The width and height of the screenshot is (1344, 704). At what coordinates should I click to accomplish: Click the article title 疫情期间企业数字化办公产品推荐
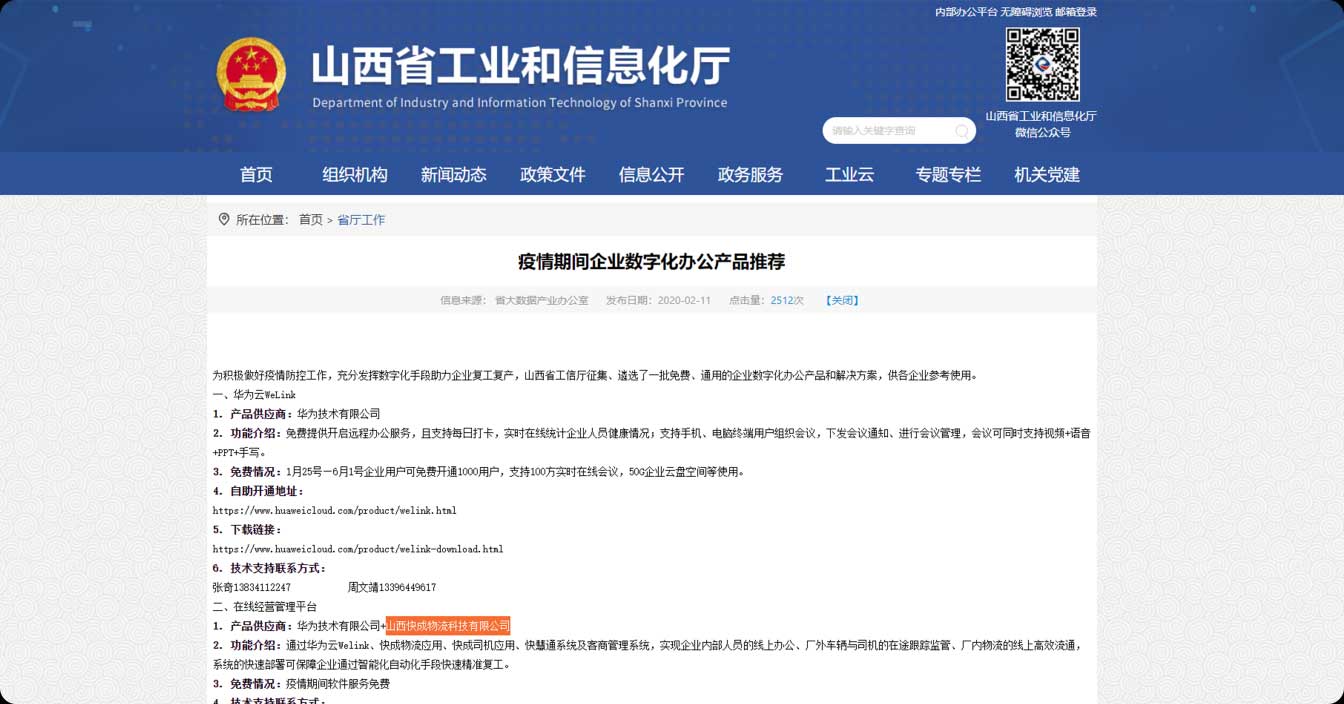pyautogui.click(x=651, y=262)
